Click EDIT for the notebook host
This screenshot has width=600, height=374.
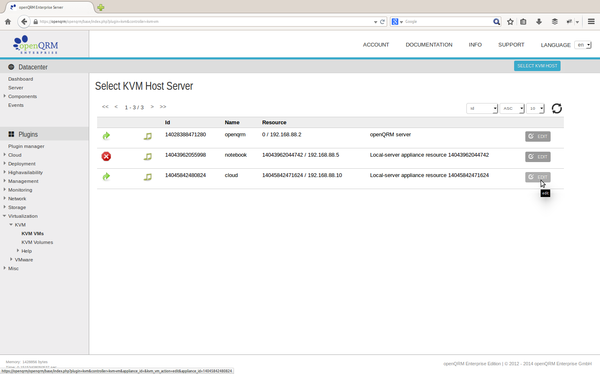point(538,157)
